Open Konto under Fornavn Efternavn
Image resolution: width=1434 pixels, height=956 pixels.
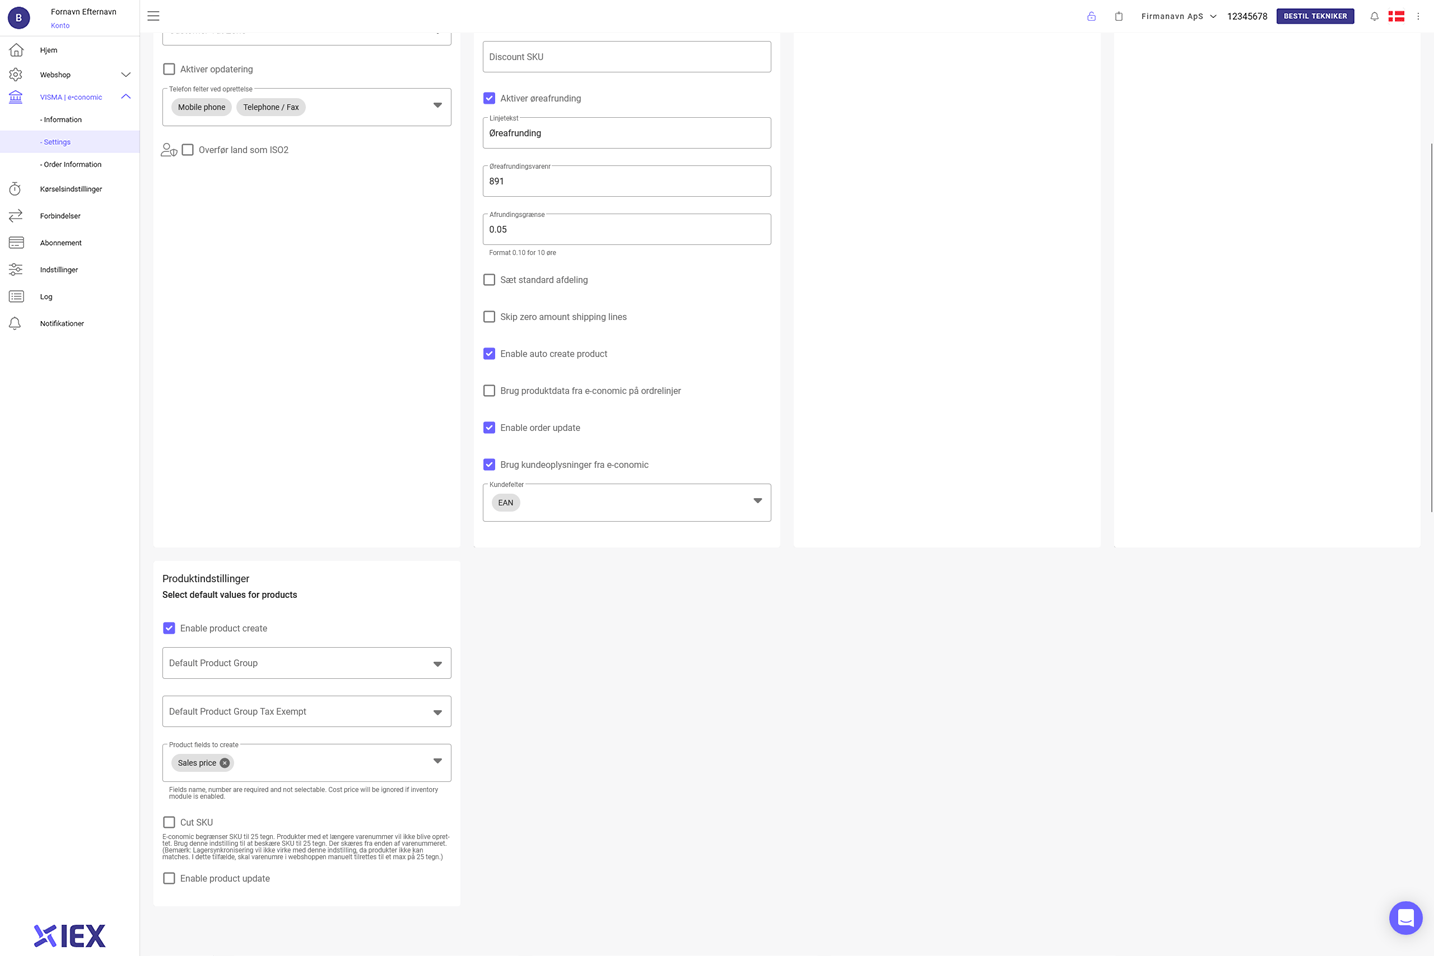(59, 25)
